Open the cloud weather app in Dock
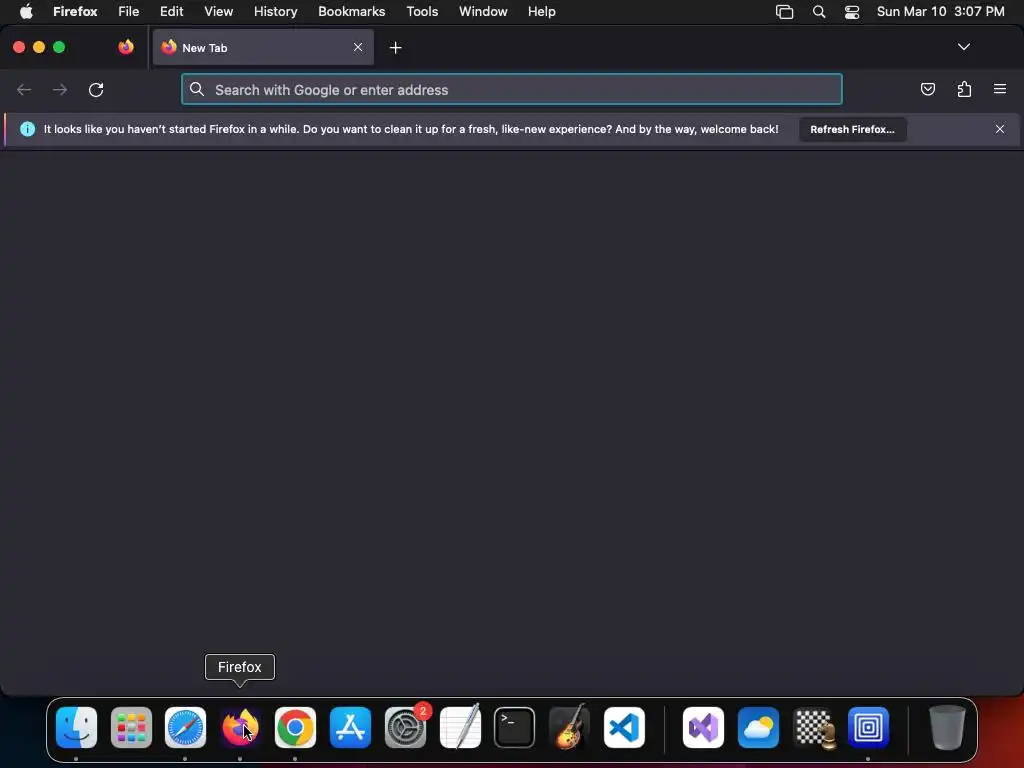1024x768 pixels. 758,727
